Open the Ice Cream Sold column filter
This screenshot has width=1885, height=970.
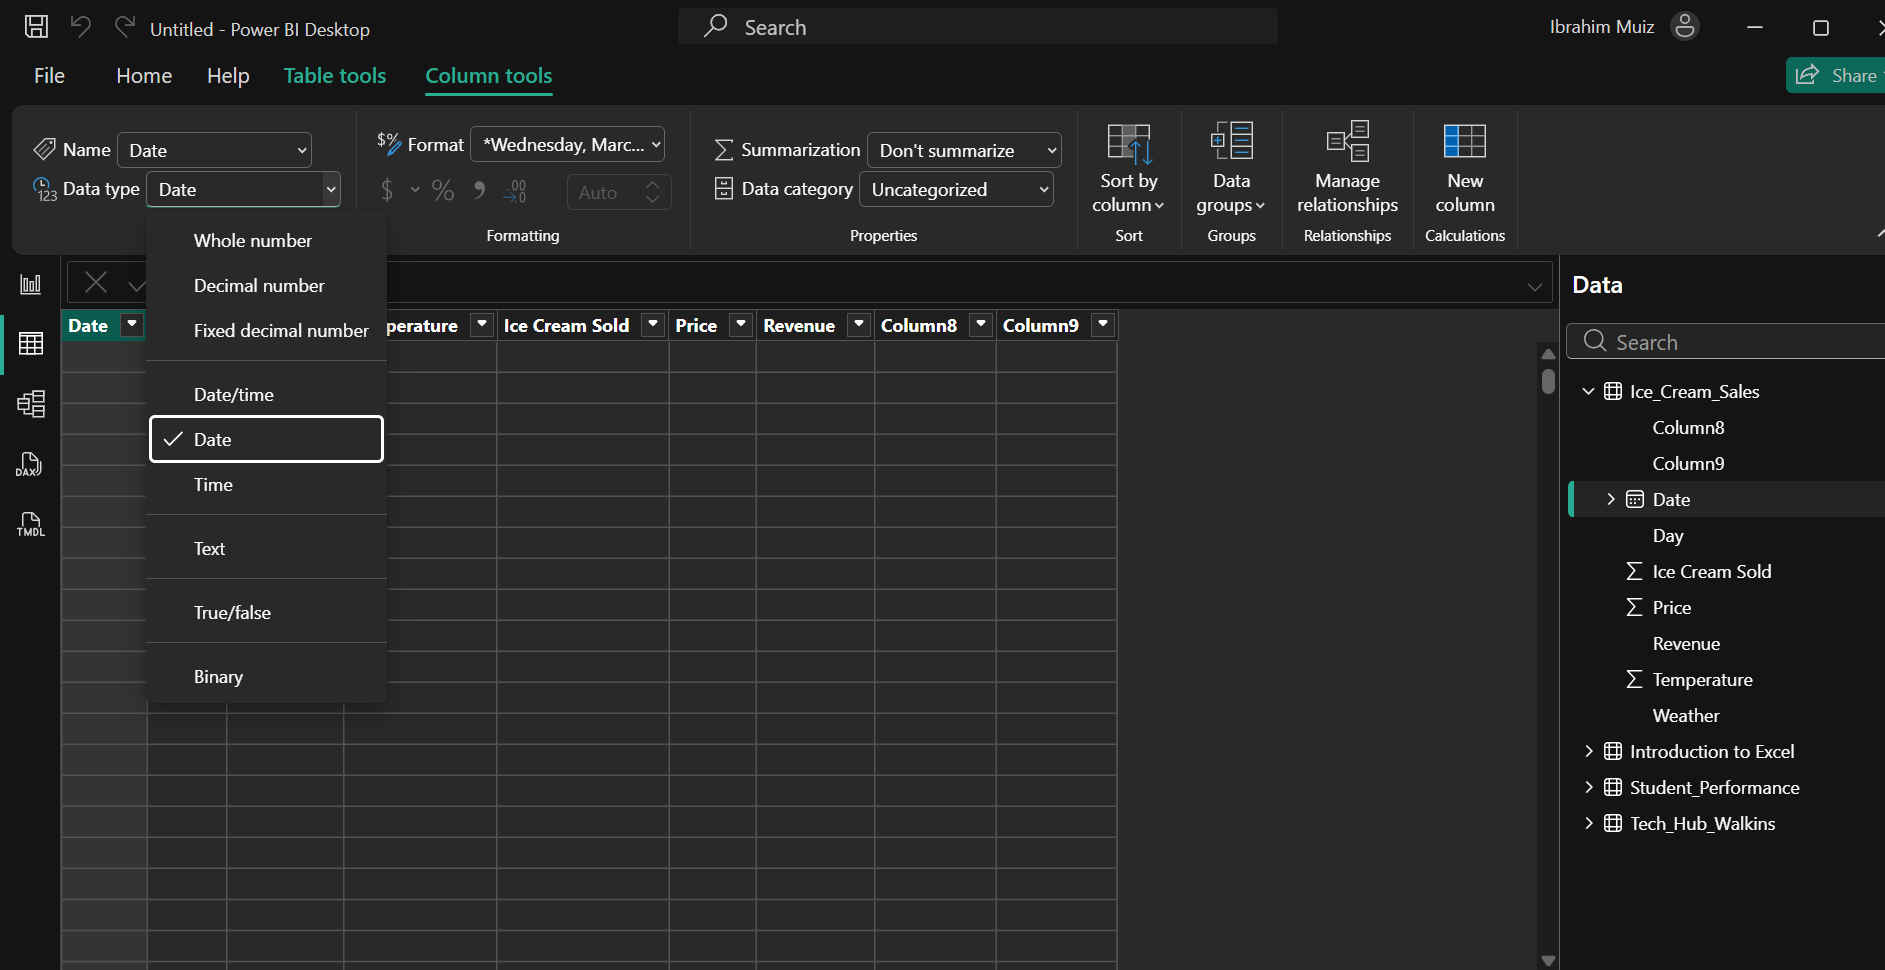653,324
